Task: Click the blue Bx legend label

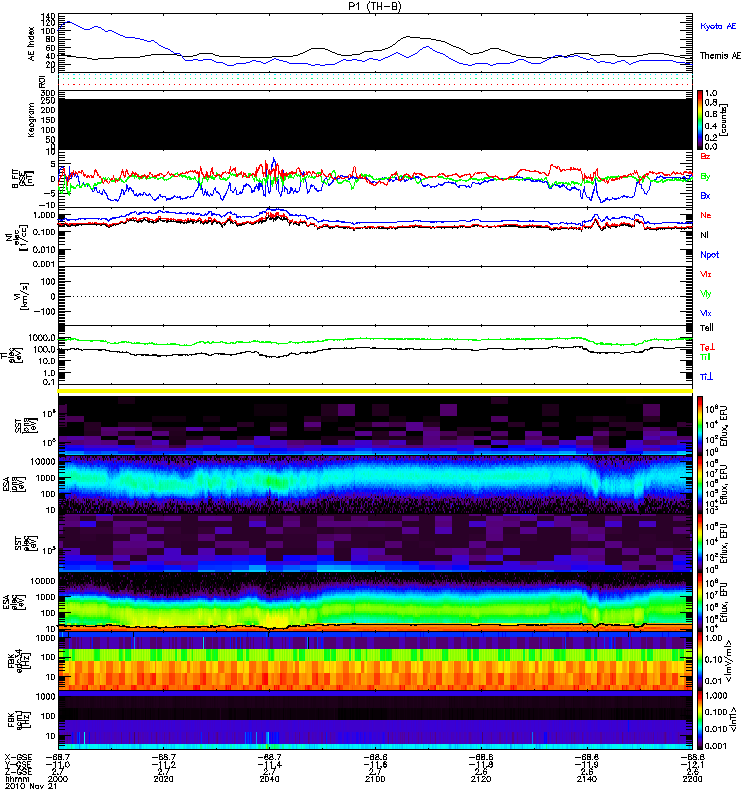Action: pyautogui.click(x=705, y=196)
